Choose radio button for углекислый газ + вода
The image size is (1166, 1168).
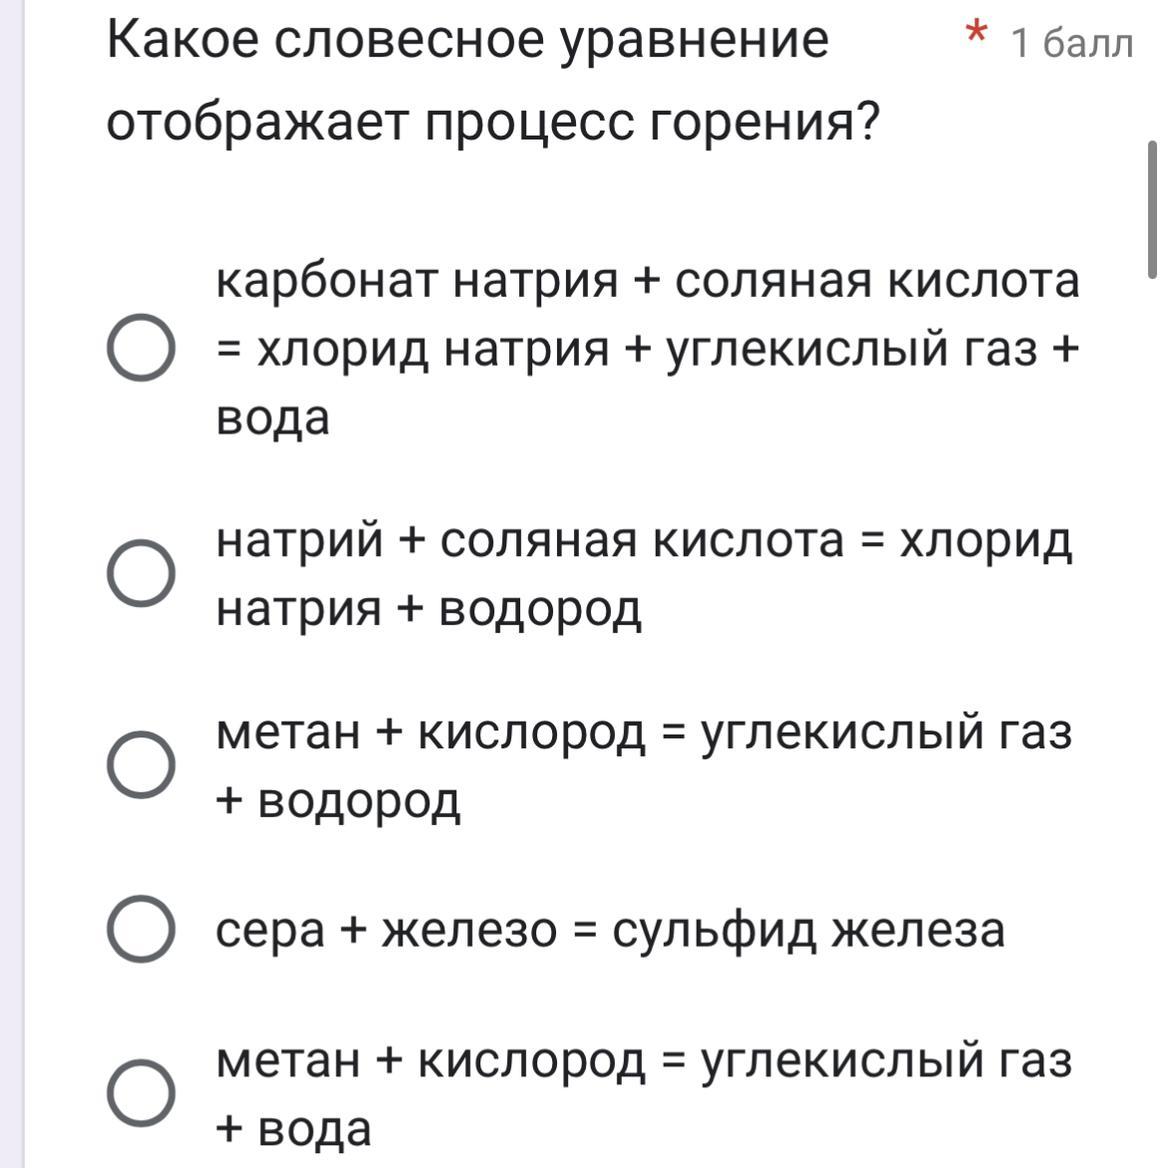[141, 1092]
